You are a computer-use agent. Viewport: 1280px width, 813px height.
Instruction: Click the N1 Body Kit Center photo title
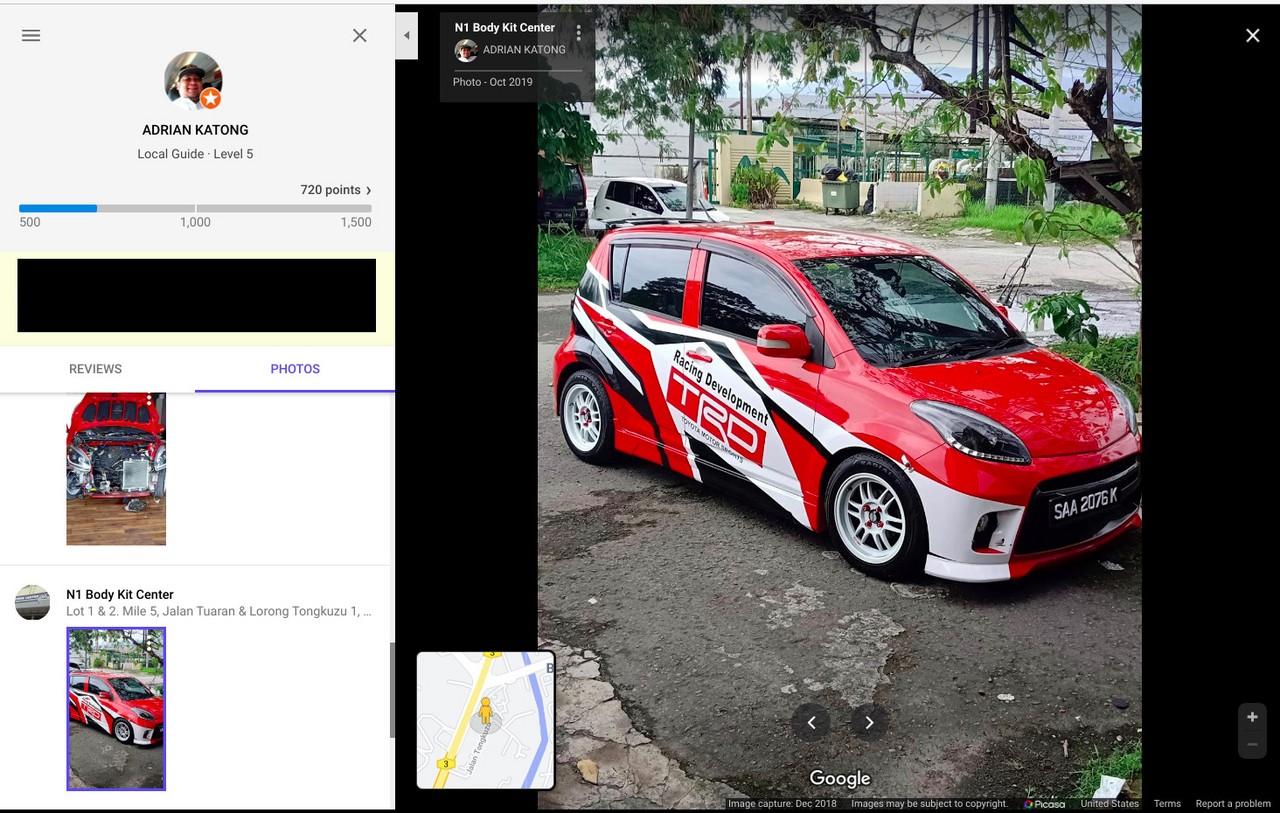tap(505, 28)
